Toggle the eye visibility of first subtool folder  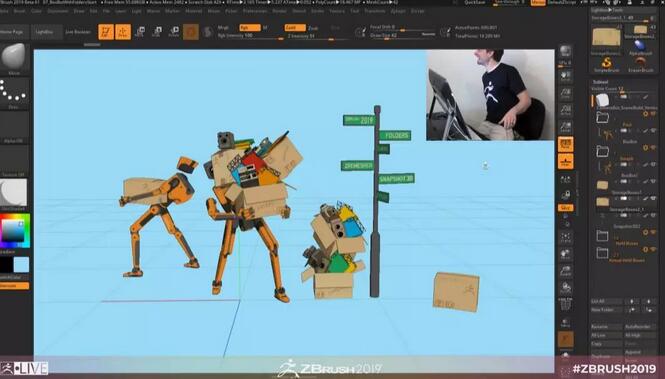pyautogui.click(x=653, y=114)
